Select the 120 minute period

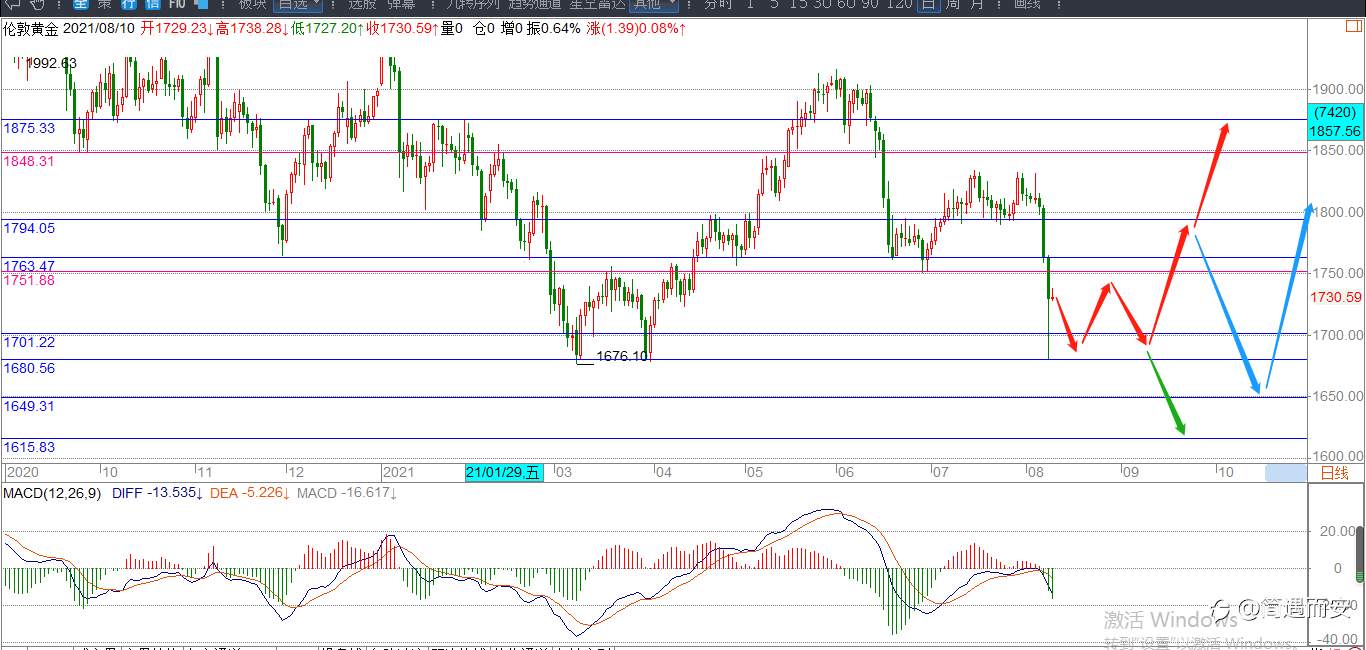[x=900, y=4]
